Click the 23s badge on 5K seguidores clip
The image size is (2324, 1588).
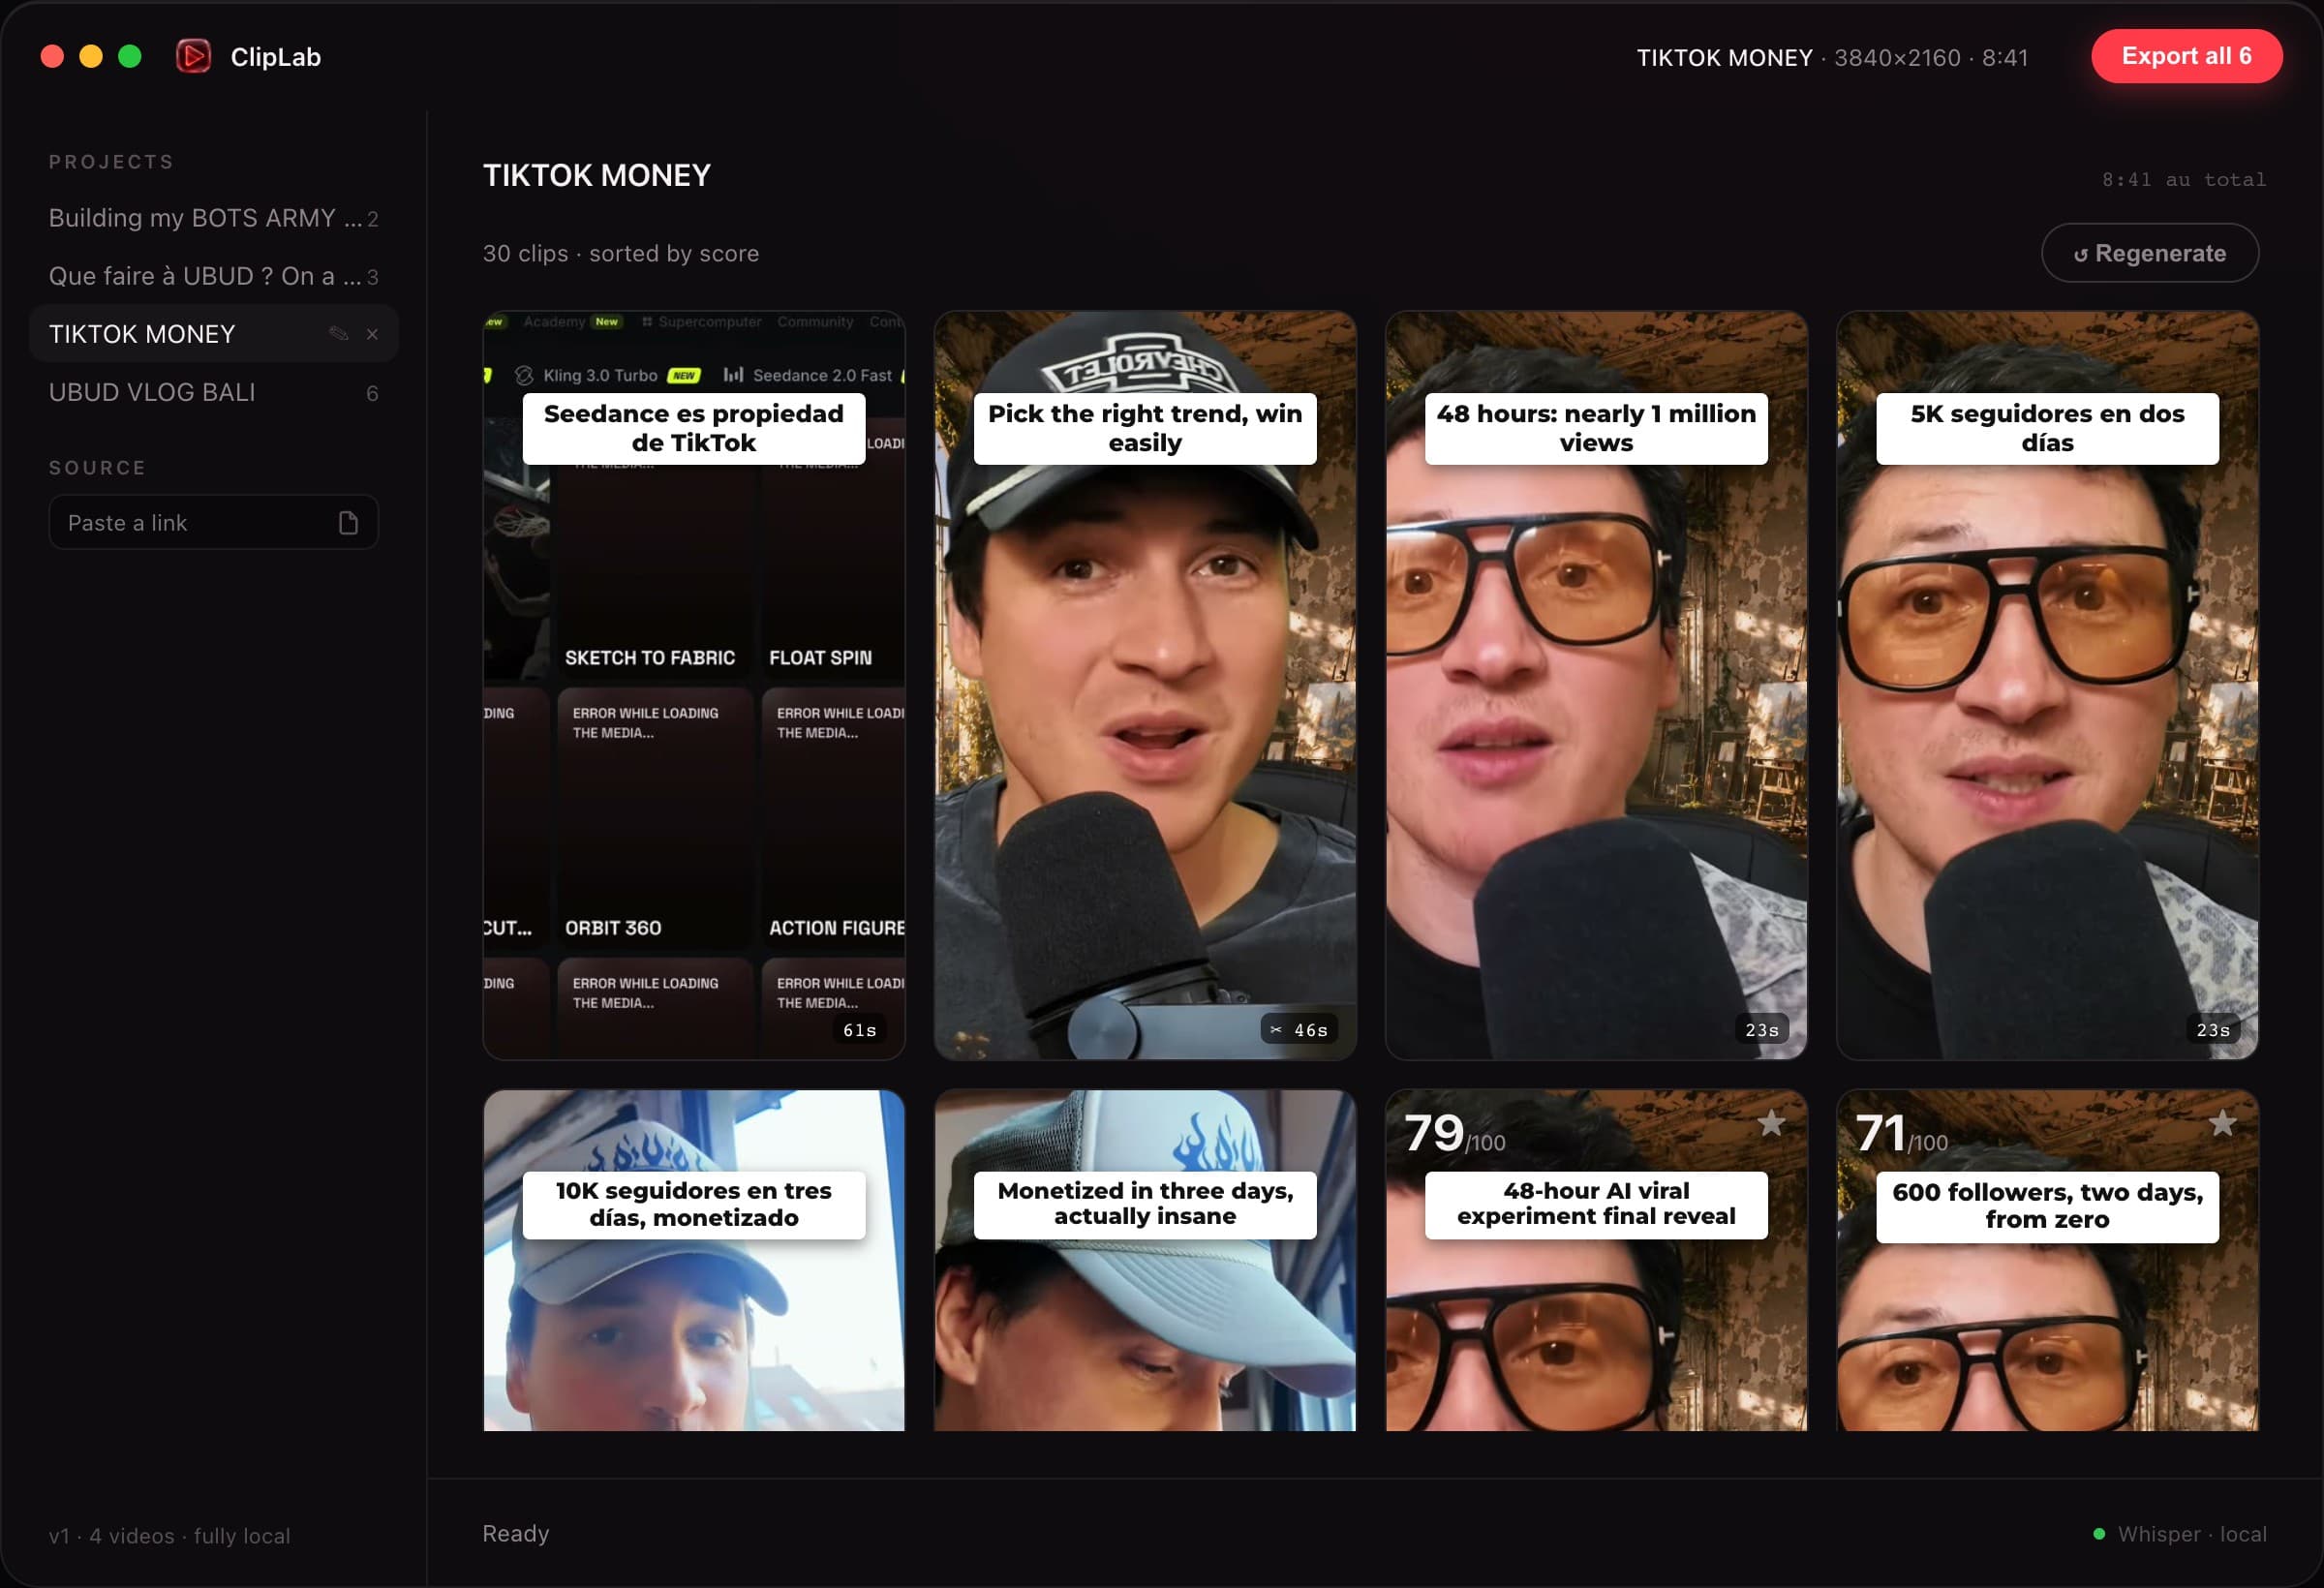pos(2212,1029)
